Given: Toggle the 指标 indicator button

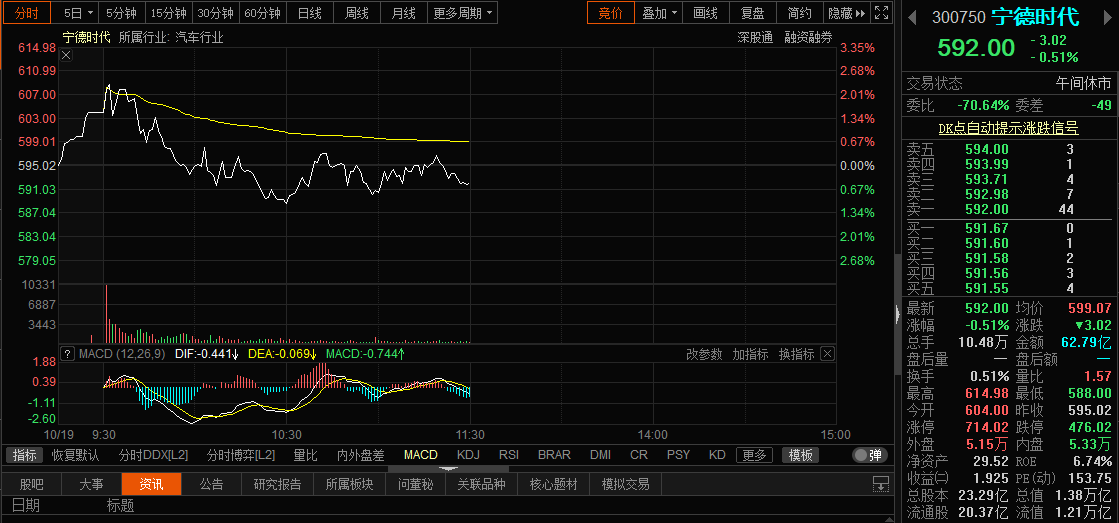Looking at the screenshot, I should [25, 455].
